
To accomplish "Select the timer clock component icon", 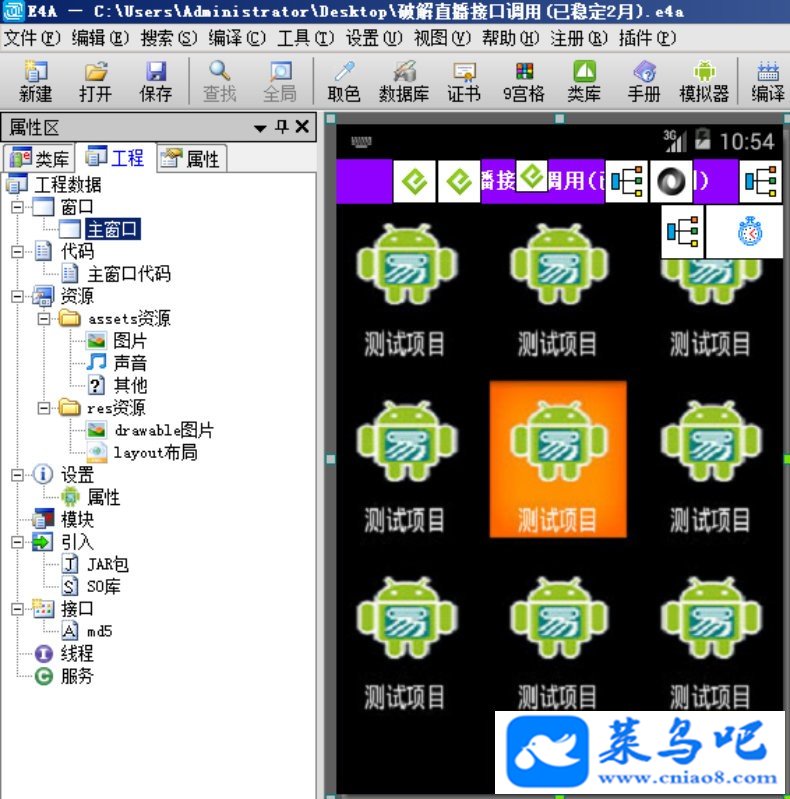I will pos(750,231).
